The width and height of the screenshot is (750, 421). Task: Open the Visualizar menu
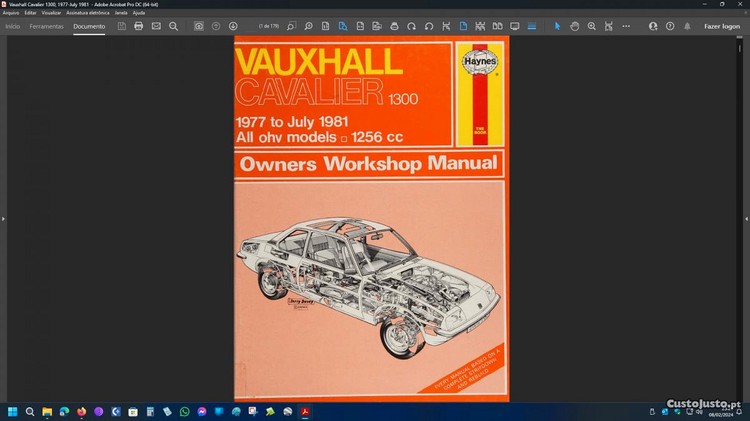pos(51,12)
